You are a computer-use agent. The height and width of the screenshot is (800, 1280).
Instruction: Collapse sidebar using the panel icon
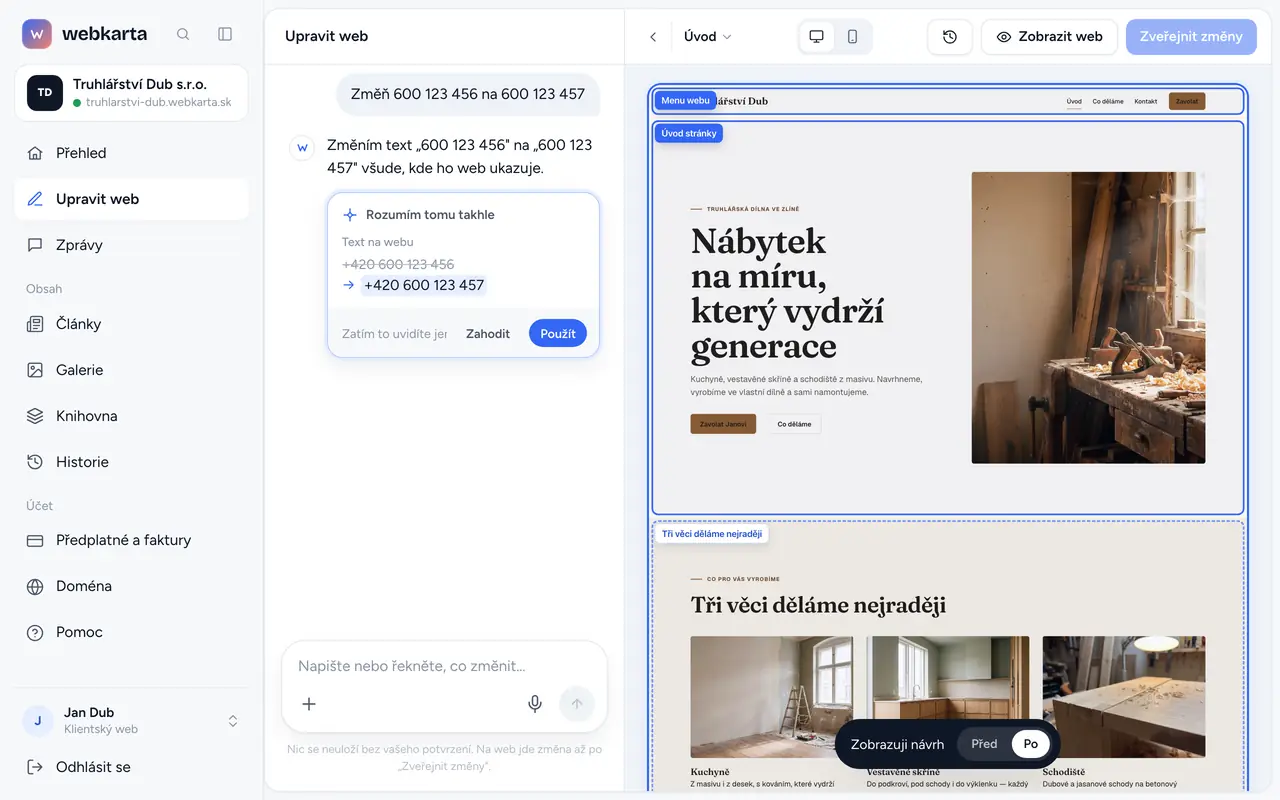click(x=225, y=34)
